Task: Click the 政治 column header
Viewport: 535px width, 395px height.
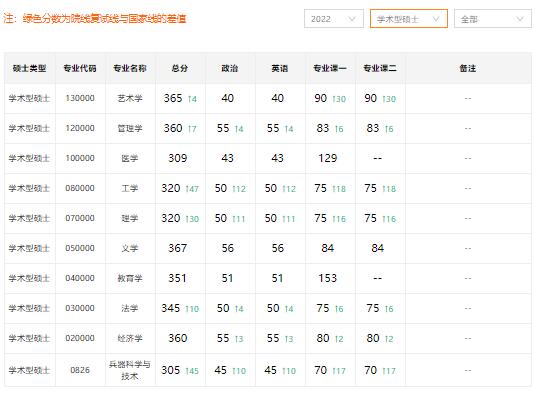Action: click(230, 68)
